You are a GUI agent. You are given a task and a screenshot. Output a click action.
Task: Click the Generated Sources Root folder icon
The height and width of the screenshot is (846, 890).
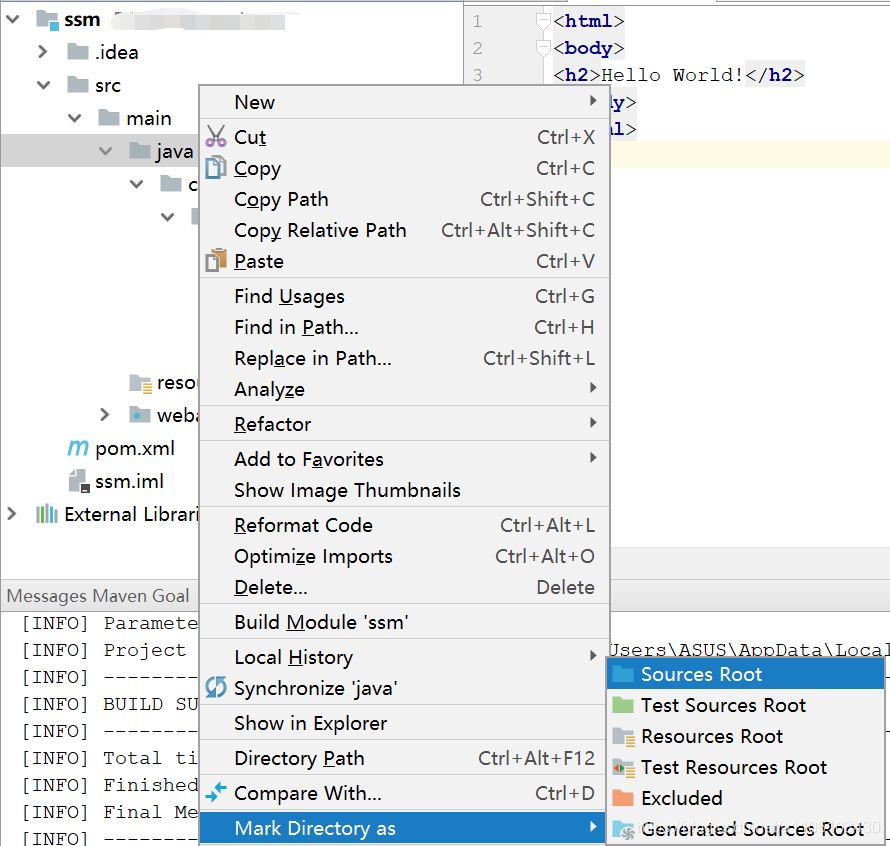click(x=623, y=830)
